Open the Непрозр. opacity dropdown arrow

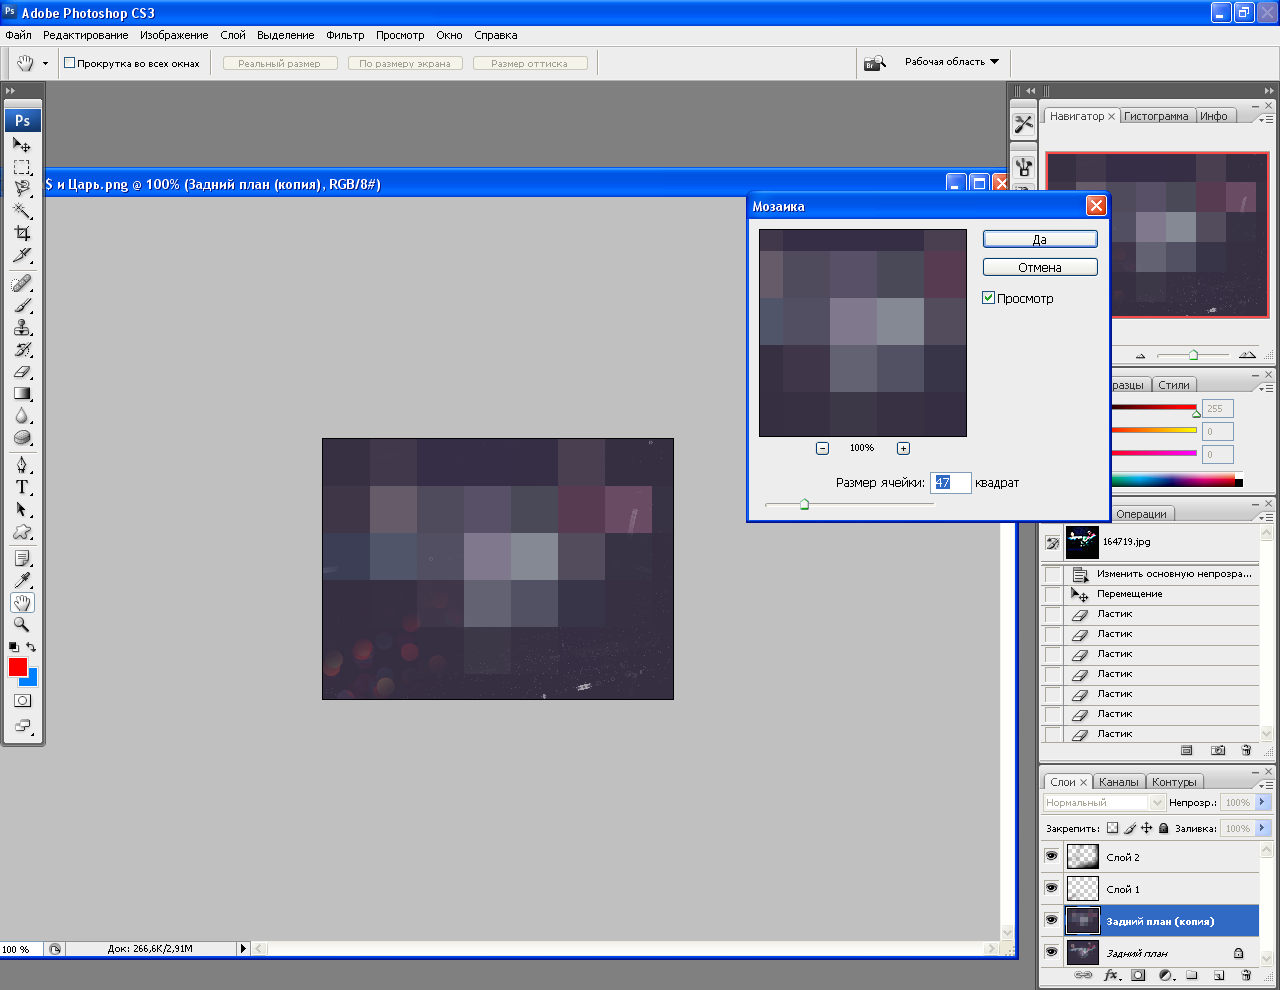pyautogui.click(x=1262, y=802)
